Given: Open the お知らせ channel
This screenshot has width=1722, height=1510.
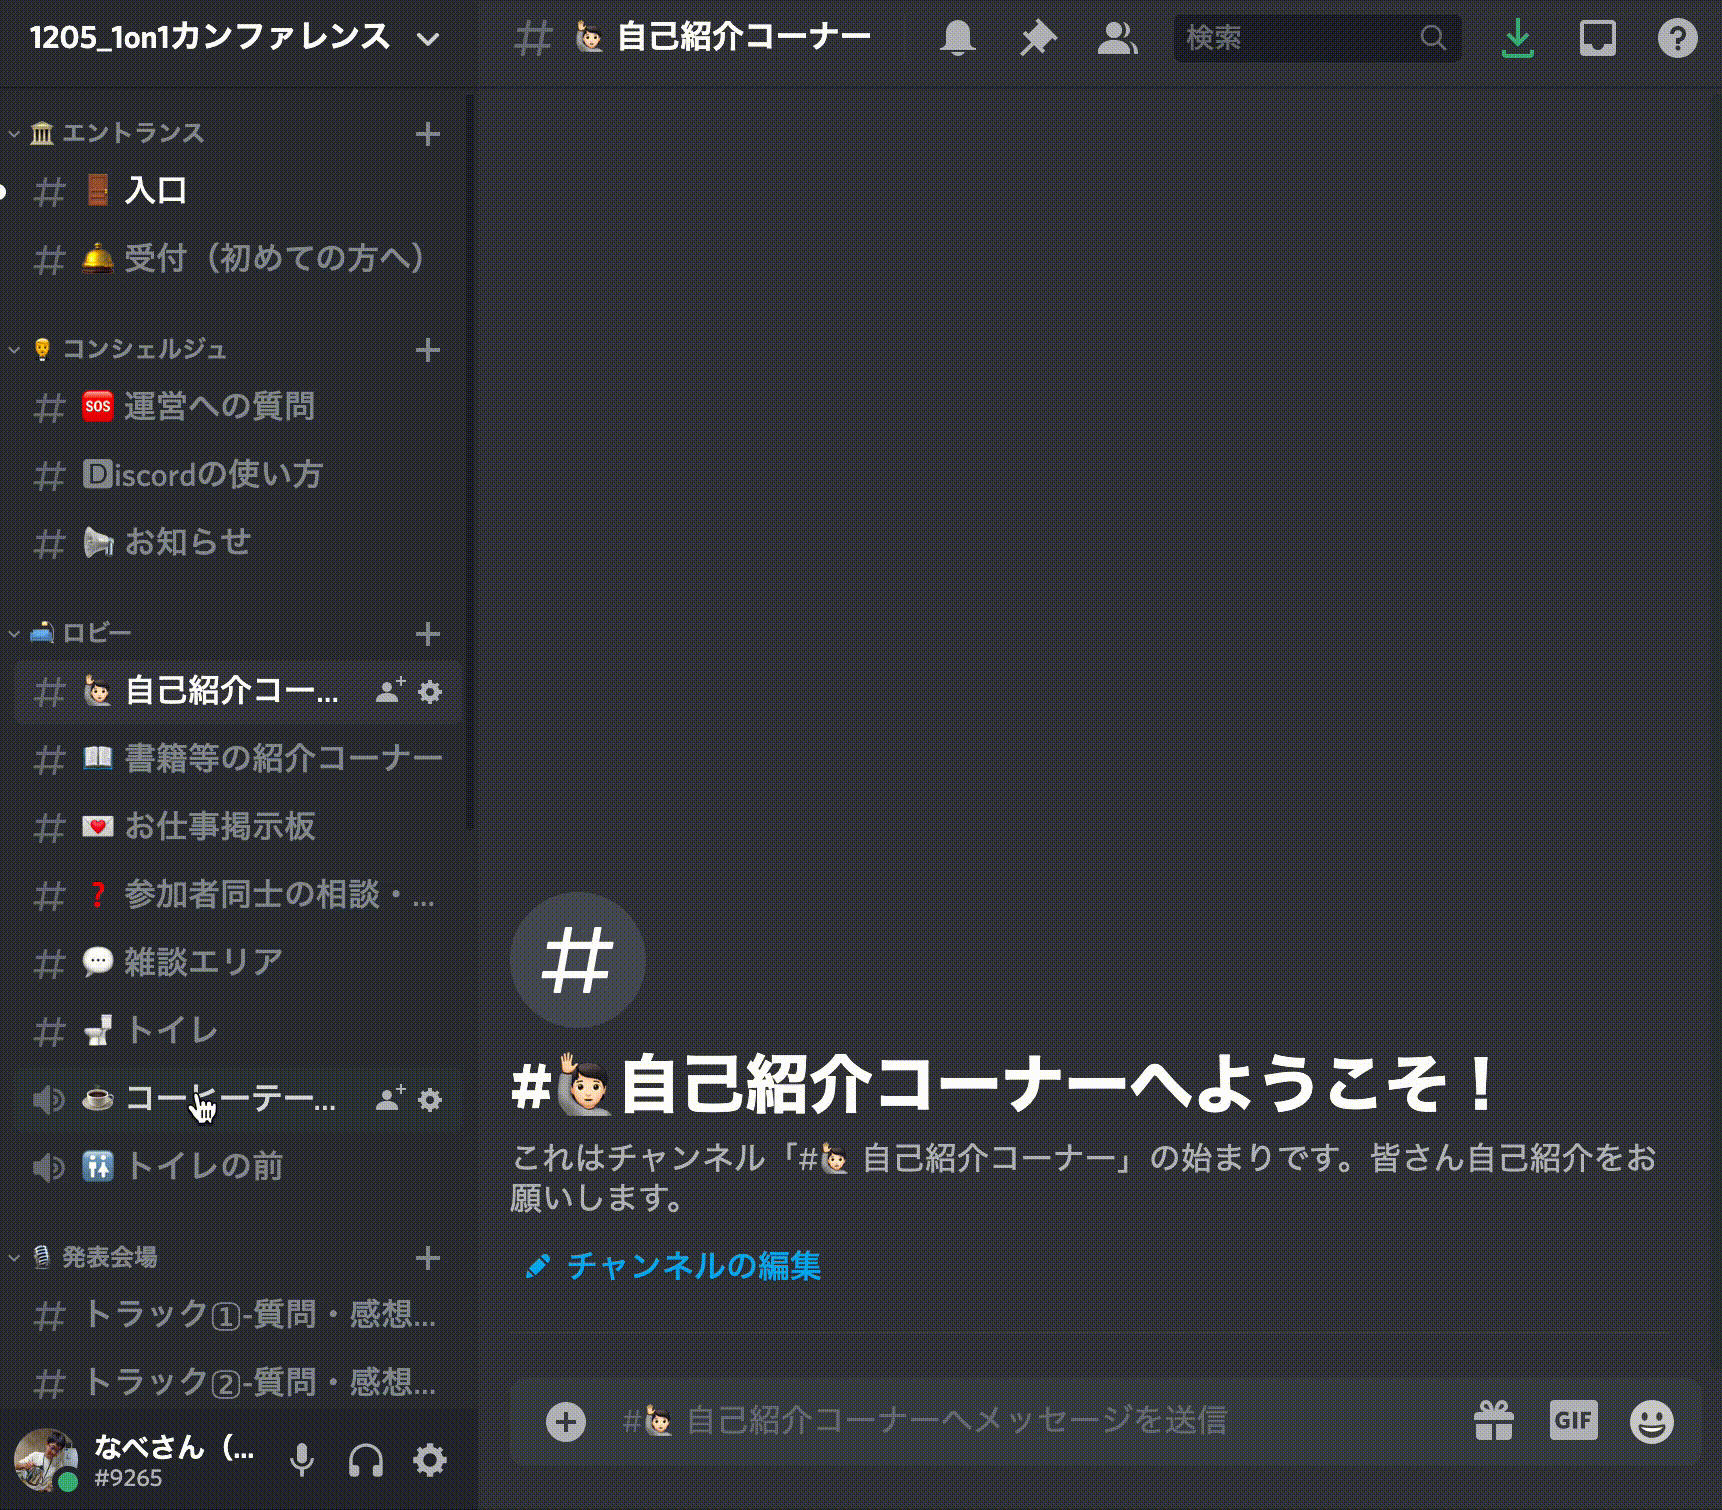Looking at the screenshot, I should tap(187, 542).
